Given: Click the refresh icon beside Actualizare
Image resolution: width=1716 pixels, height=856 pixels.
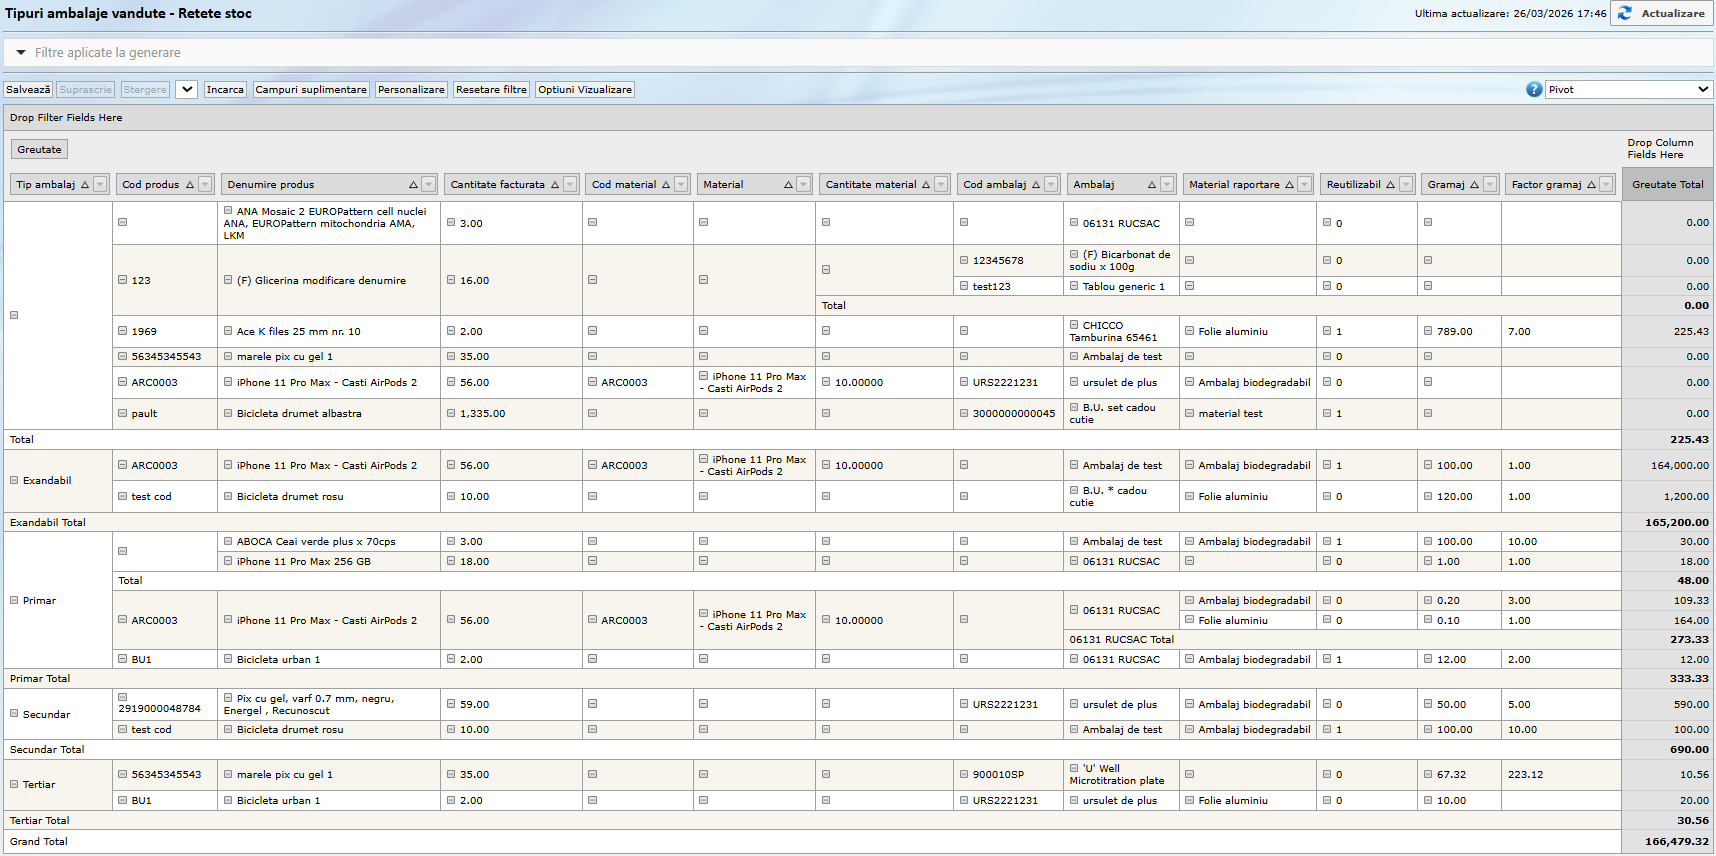Looking at the screenshot, I should point(1625,13).
